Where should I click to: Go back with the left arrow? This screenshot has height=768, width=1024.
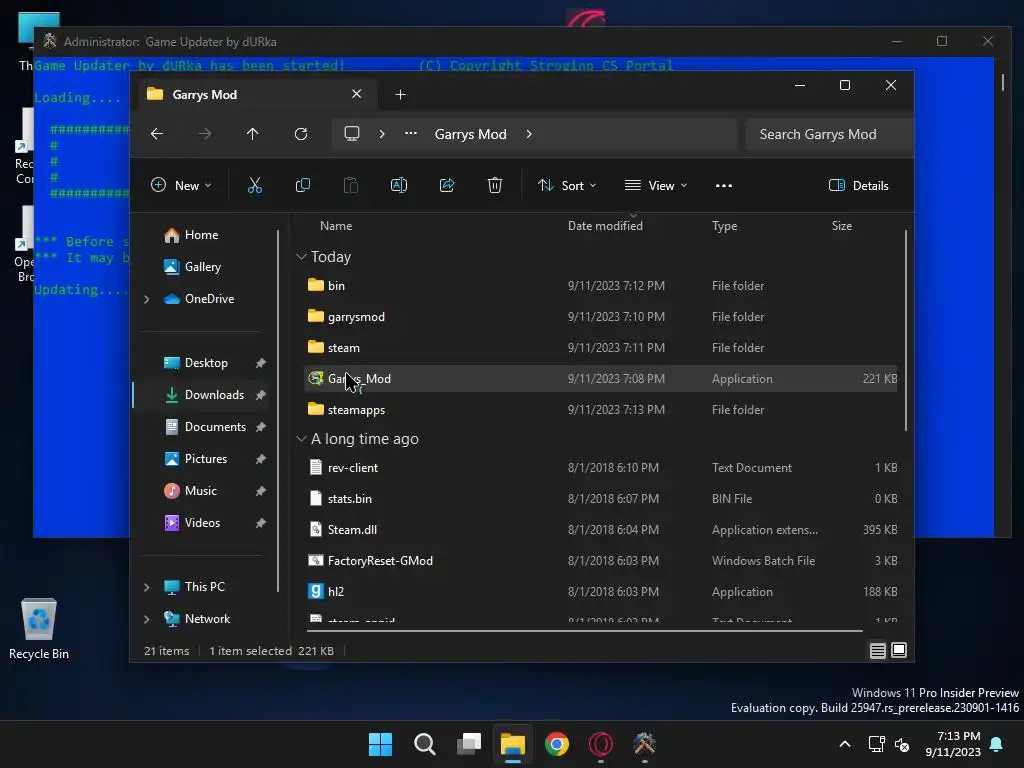(157, 134)
